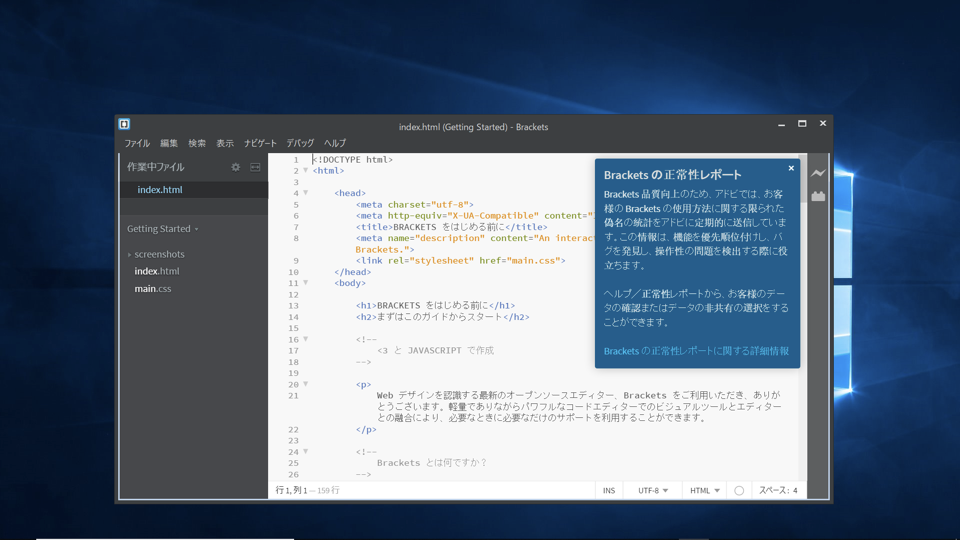Expand the screenshots folder
This screenshot has height=540, width=960.
[129, 255]
